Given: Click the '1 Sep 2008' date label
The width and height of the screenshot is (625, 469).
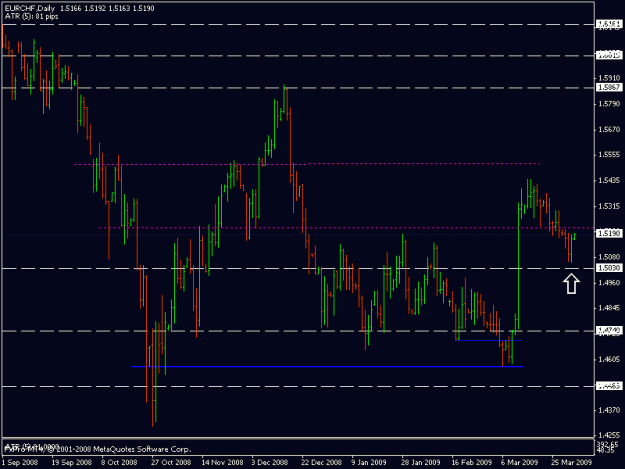Looking at the screenshot, I should pyautogui.click(x=20, y=462).
